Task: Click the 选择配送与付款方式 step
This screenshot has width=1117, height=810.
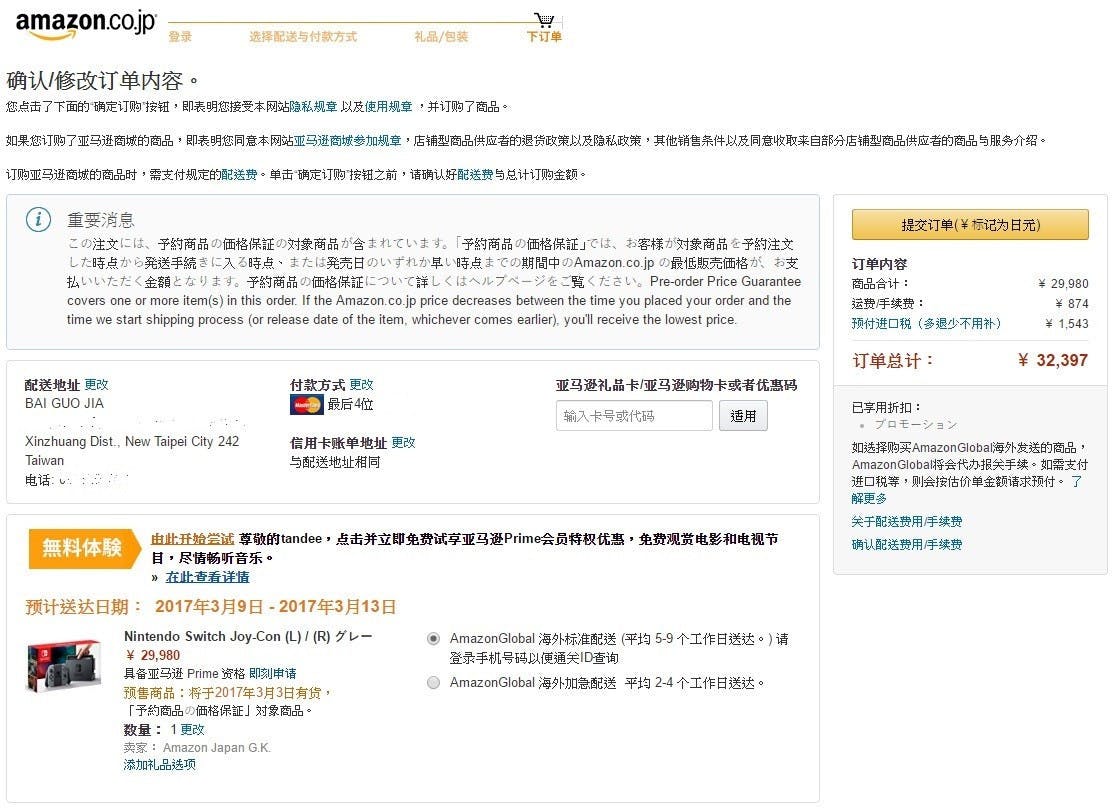Action: point(303,36)
